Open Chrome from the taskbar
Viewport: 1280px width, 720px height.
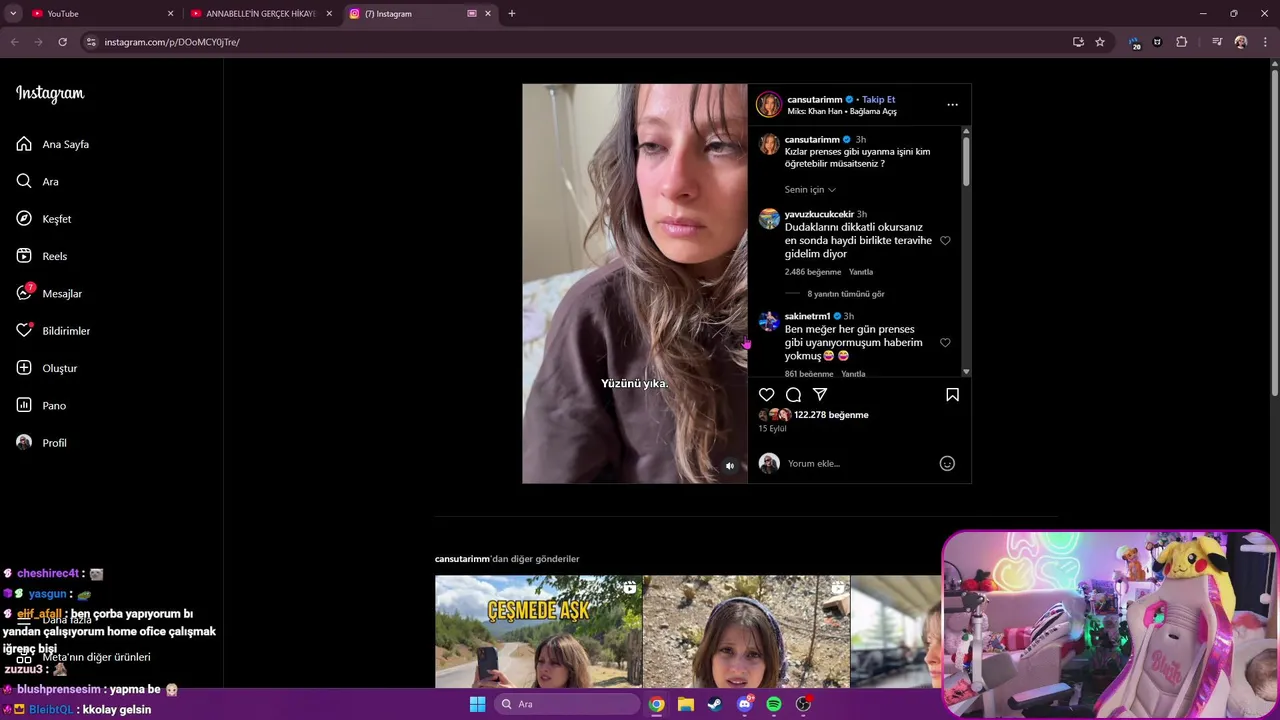pyautogui.click(x=656, y=704)
